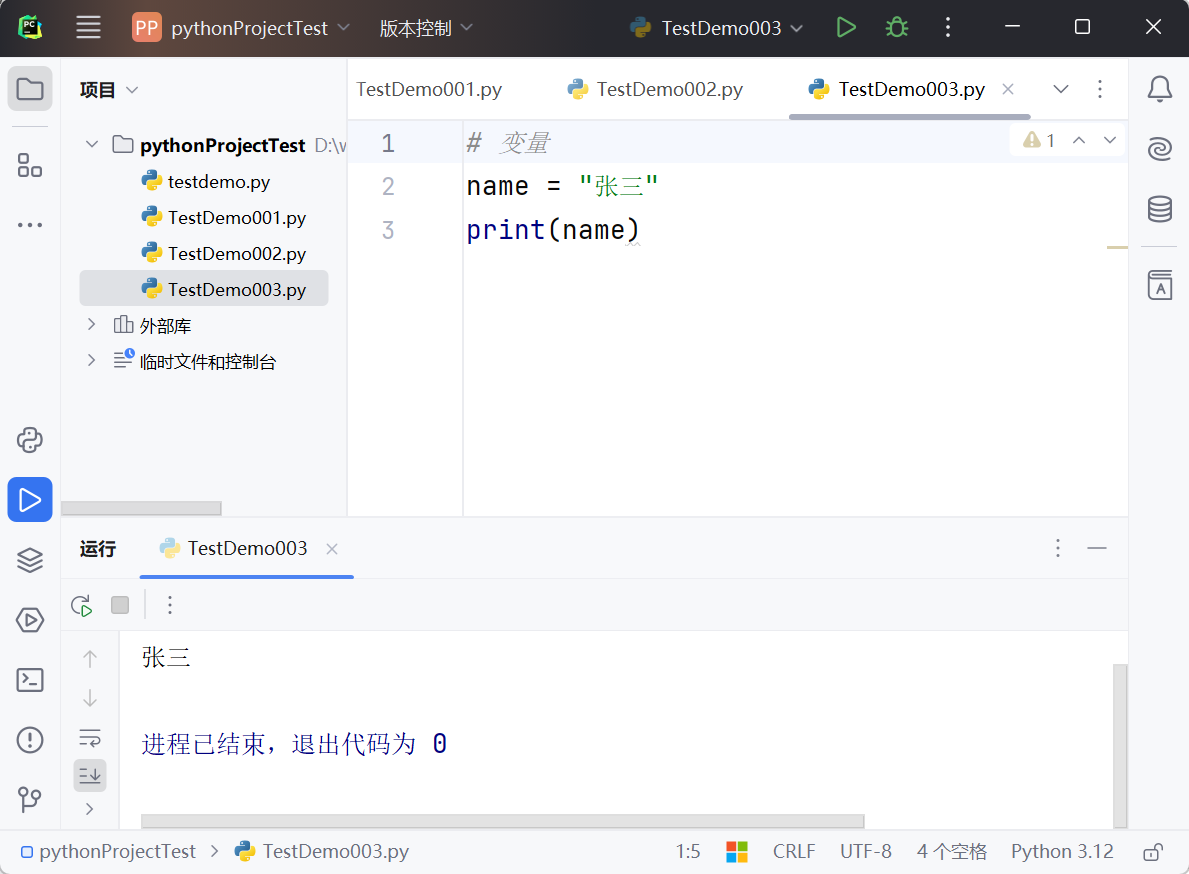
Task: Expand the 外部库 node
Action: [92, 324]
